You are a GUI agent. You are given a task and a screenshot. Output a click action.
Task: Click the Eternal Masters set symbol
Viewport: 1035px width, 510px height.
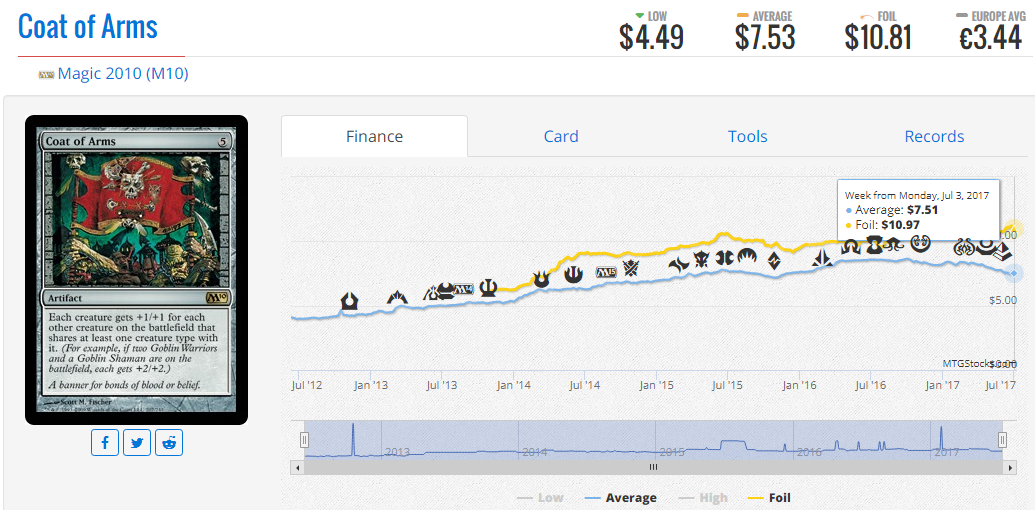tap(874, 244)
